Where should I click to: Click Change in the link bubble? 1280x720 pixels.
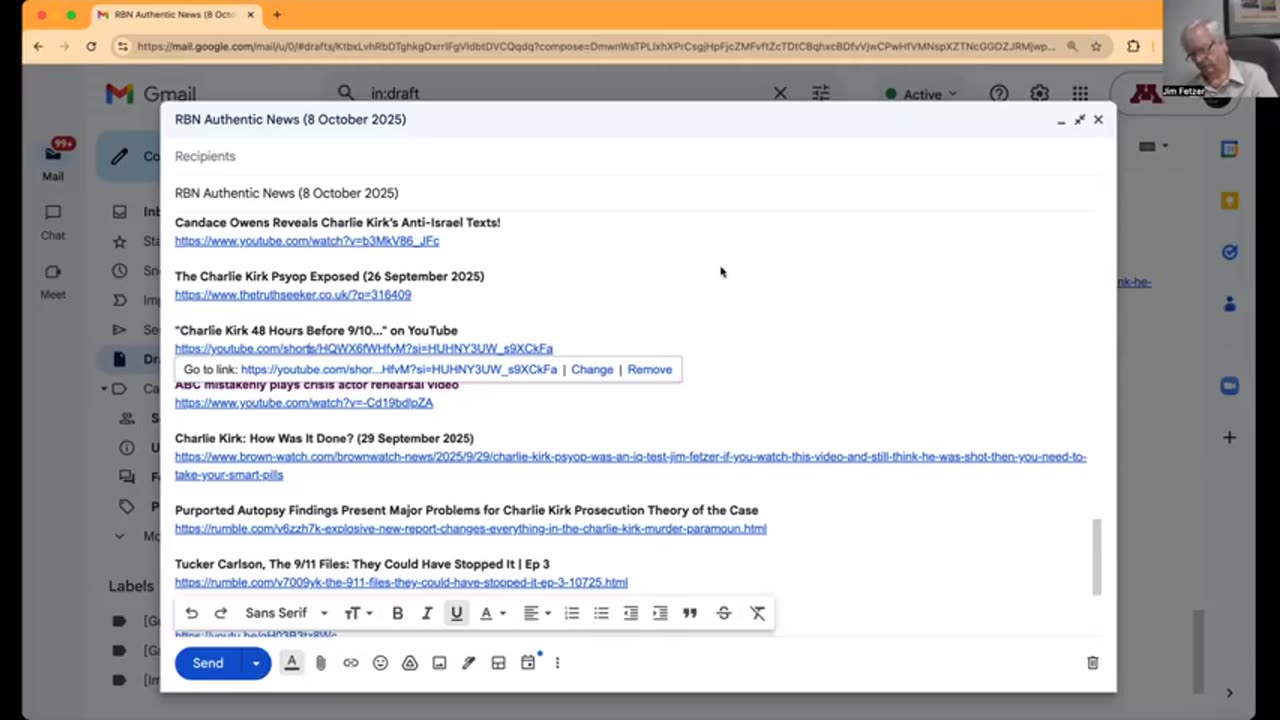point(592,370)
